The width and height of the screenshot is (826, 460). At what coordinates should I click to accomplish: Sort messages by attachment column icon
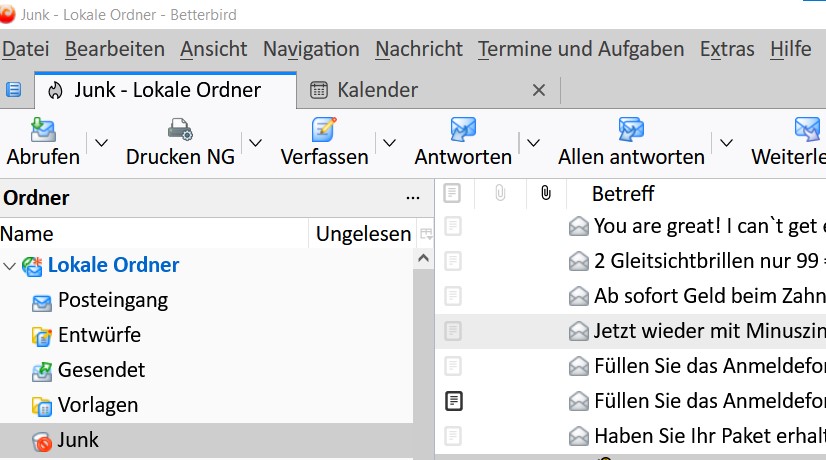545,192
